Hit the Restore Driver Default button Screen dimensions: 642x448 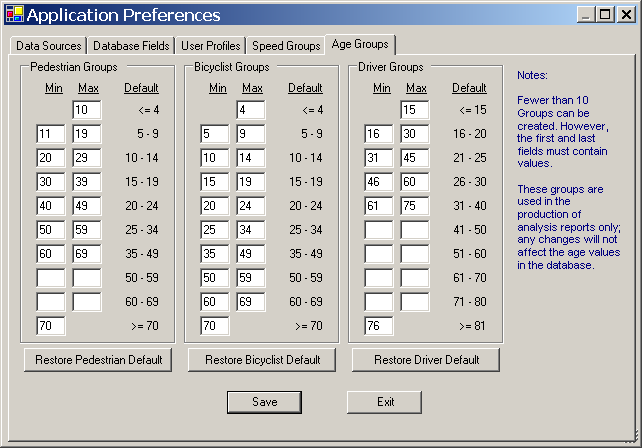[425, 360]
